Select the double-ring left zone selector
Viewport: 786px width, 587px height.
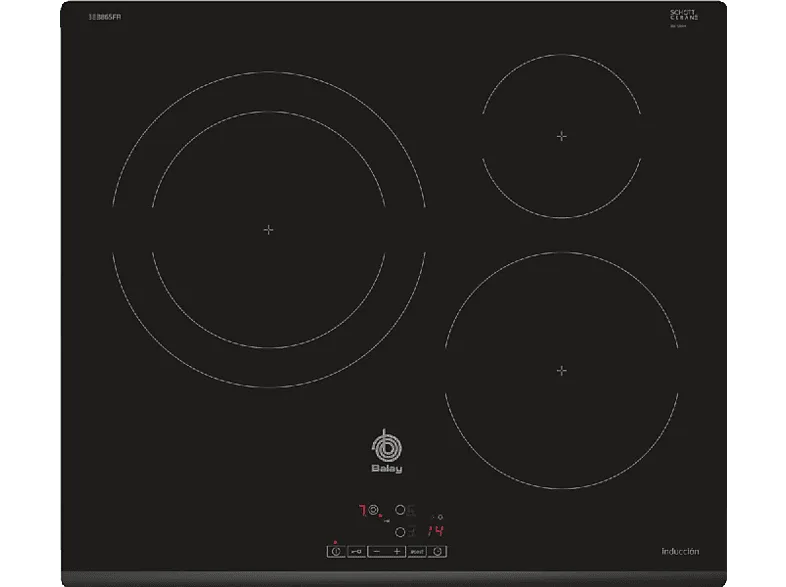(373, 510)
